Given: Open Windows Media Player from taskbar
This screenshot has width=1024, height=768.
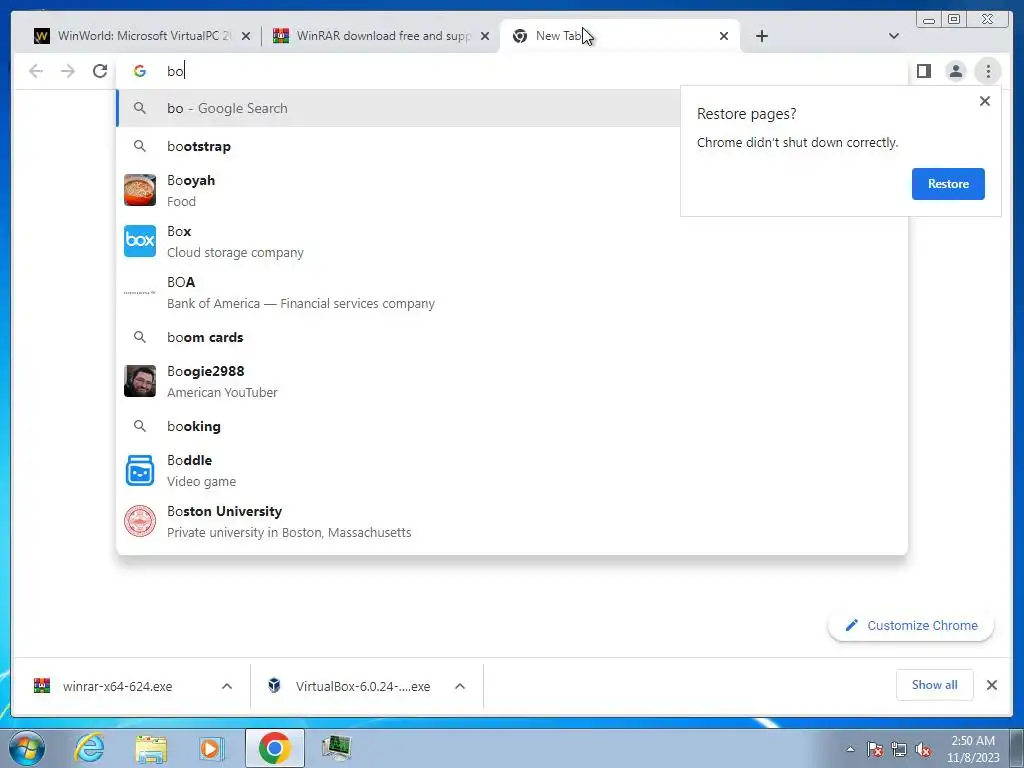Looking at the screenshot, I should (212, 748).
